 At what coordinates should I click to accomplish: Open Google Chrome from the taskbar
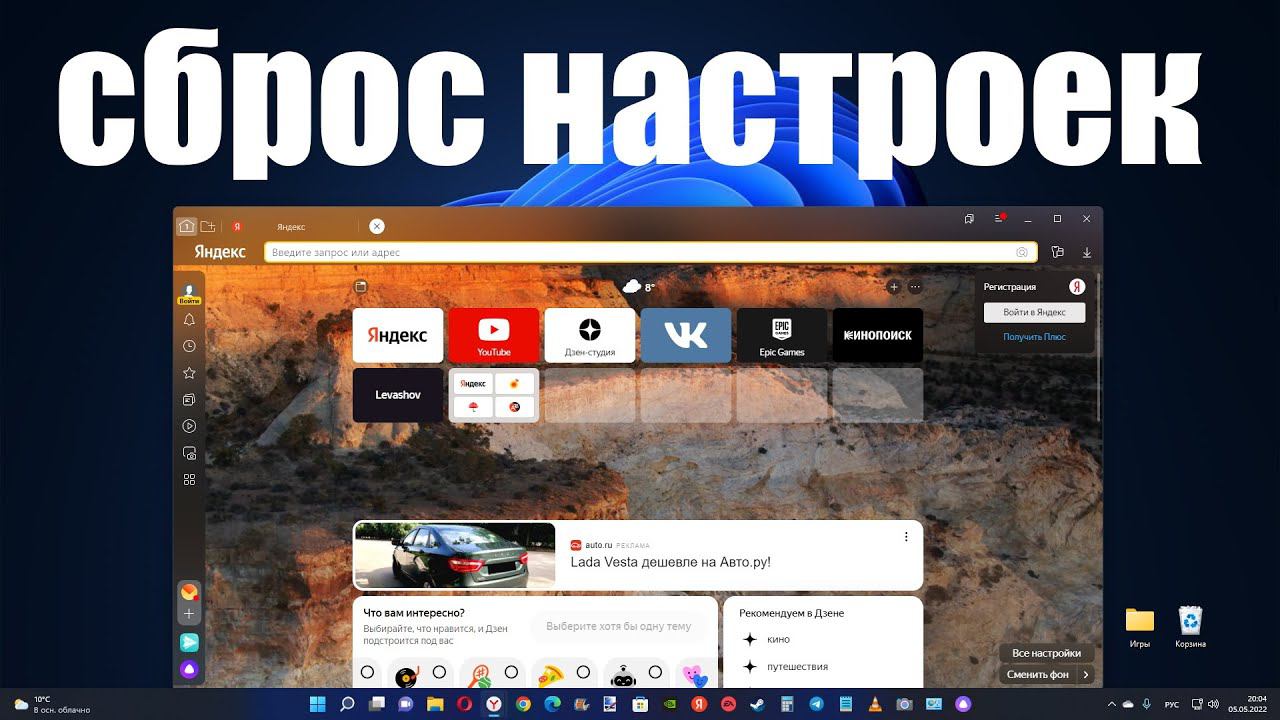click(x=523, y=704)
